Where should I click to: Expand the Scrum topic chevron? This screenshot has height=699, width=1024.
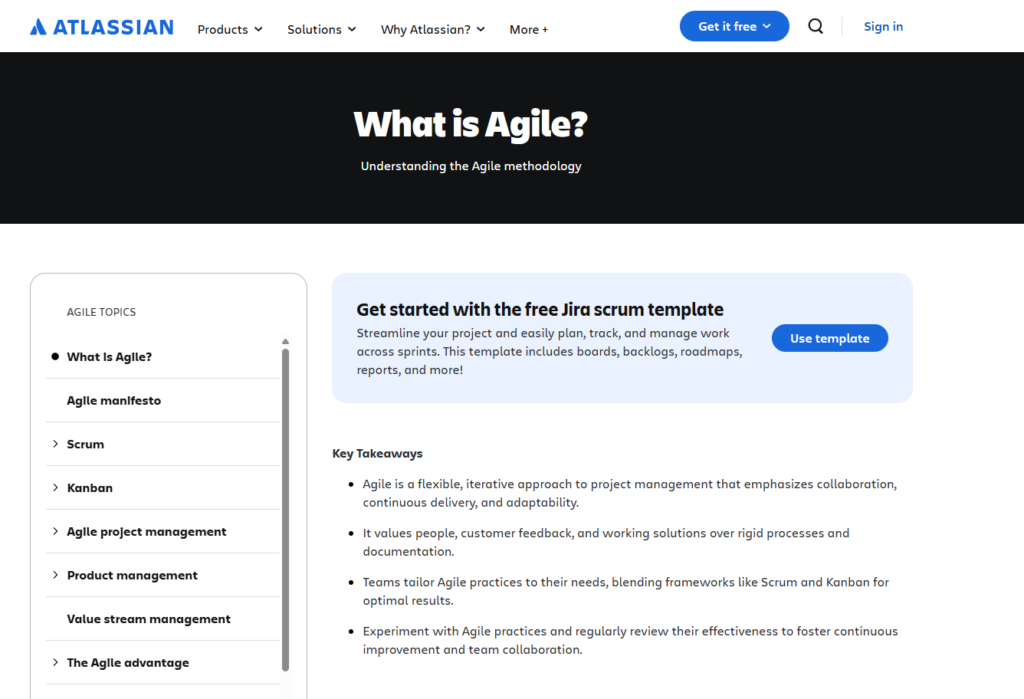point(55,444)
